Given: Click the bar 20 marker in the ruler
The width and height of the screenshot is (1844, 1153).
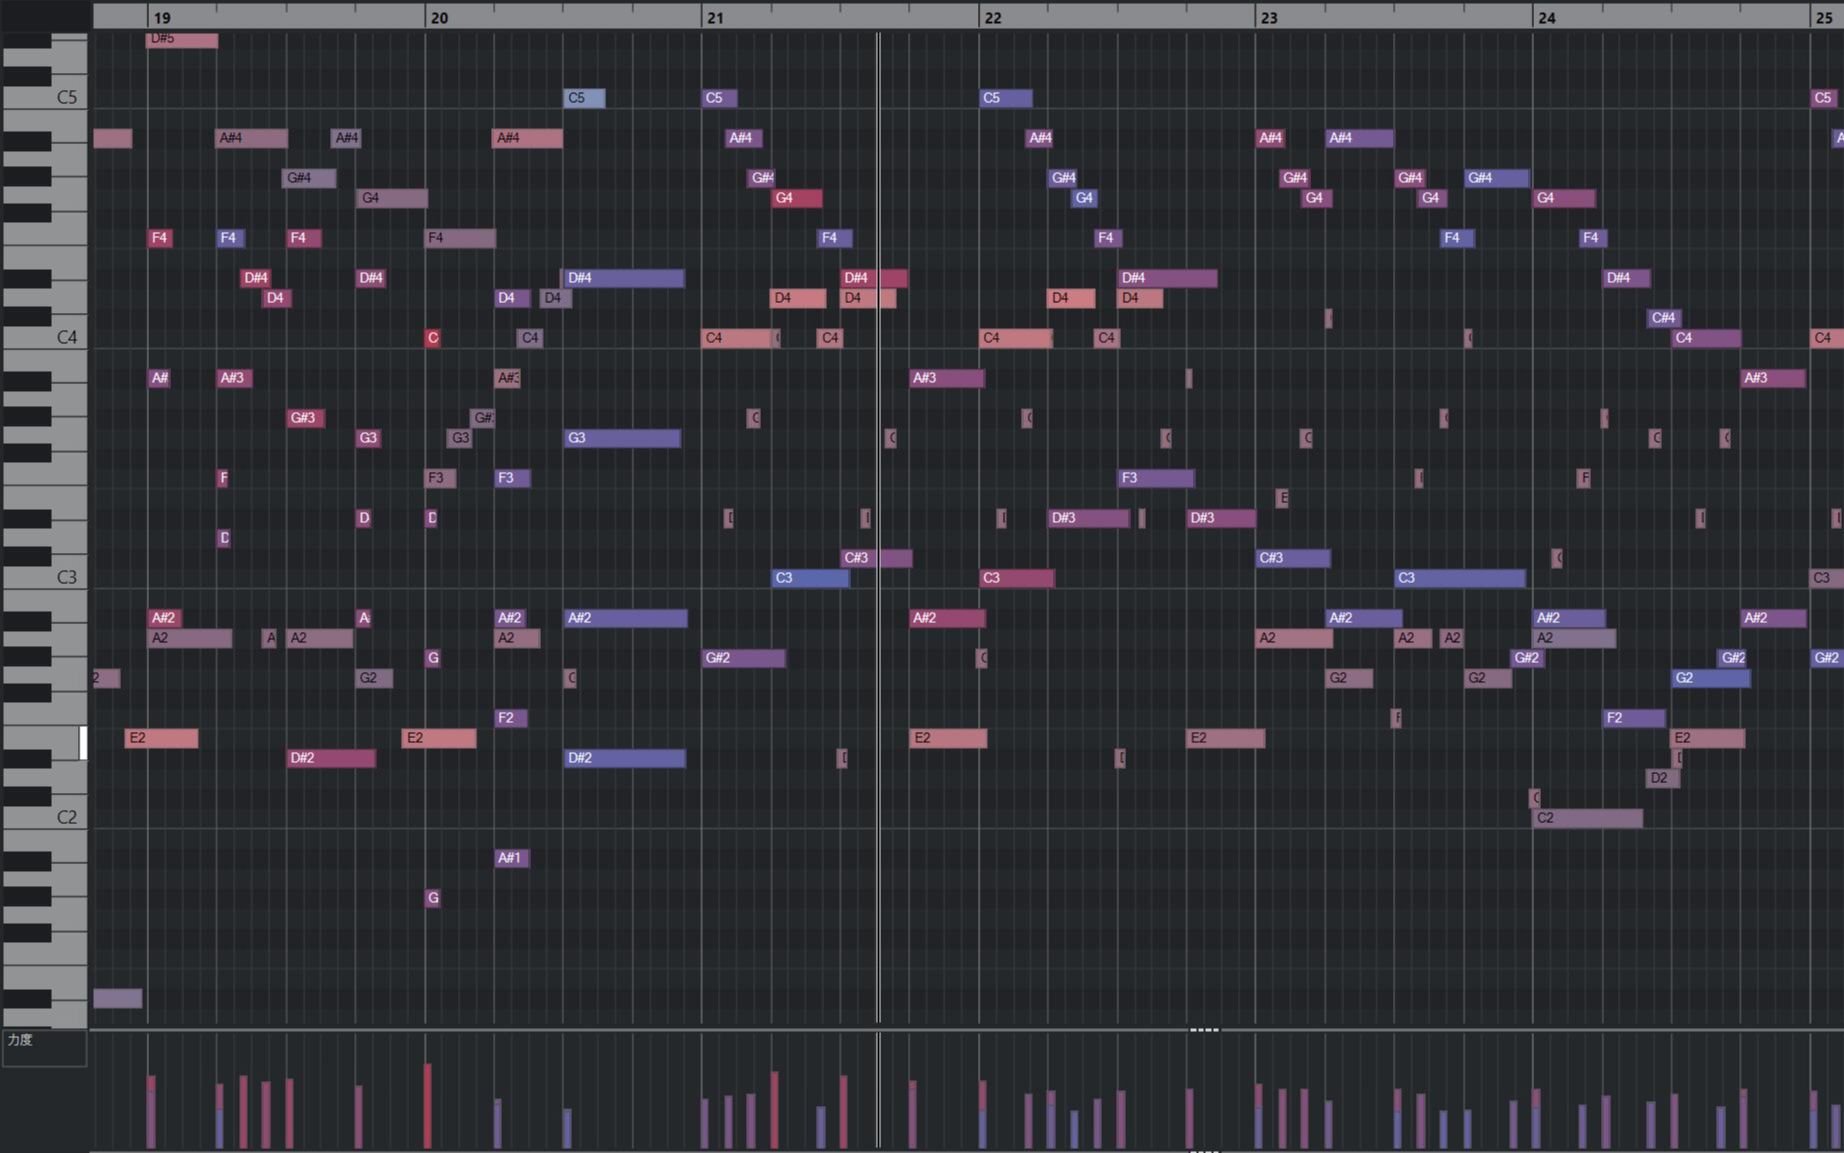Looking at the screenshot, I should tap(438, 17).
